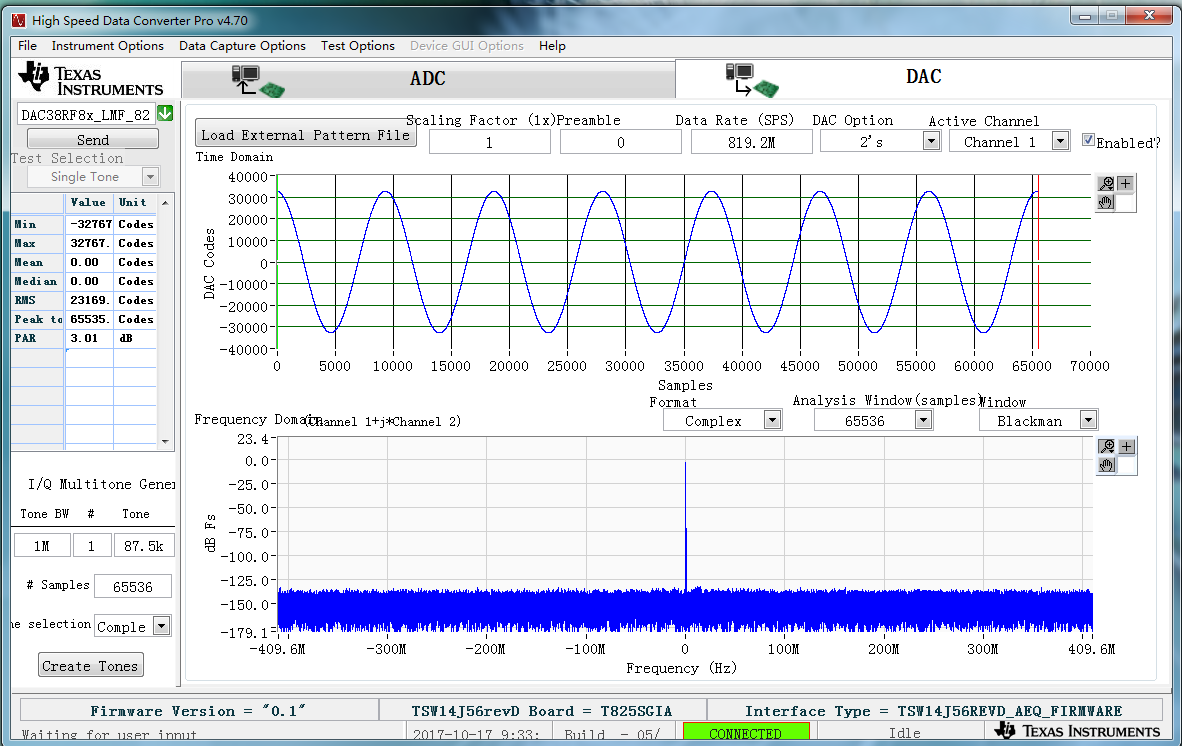Click the Value column header in statistics table

coord(89,202)
